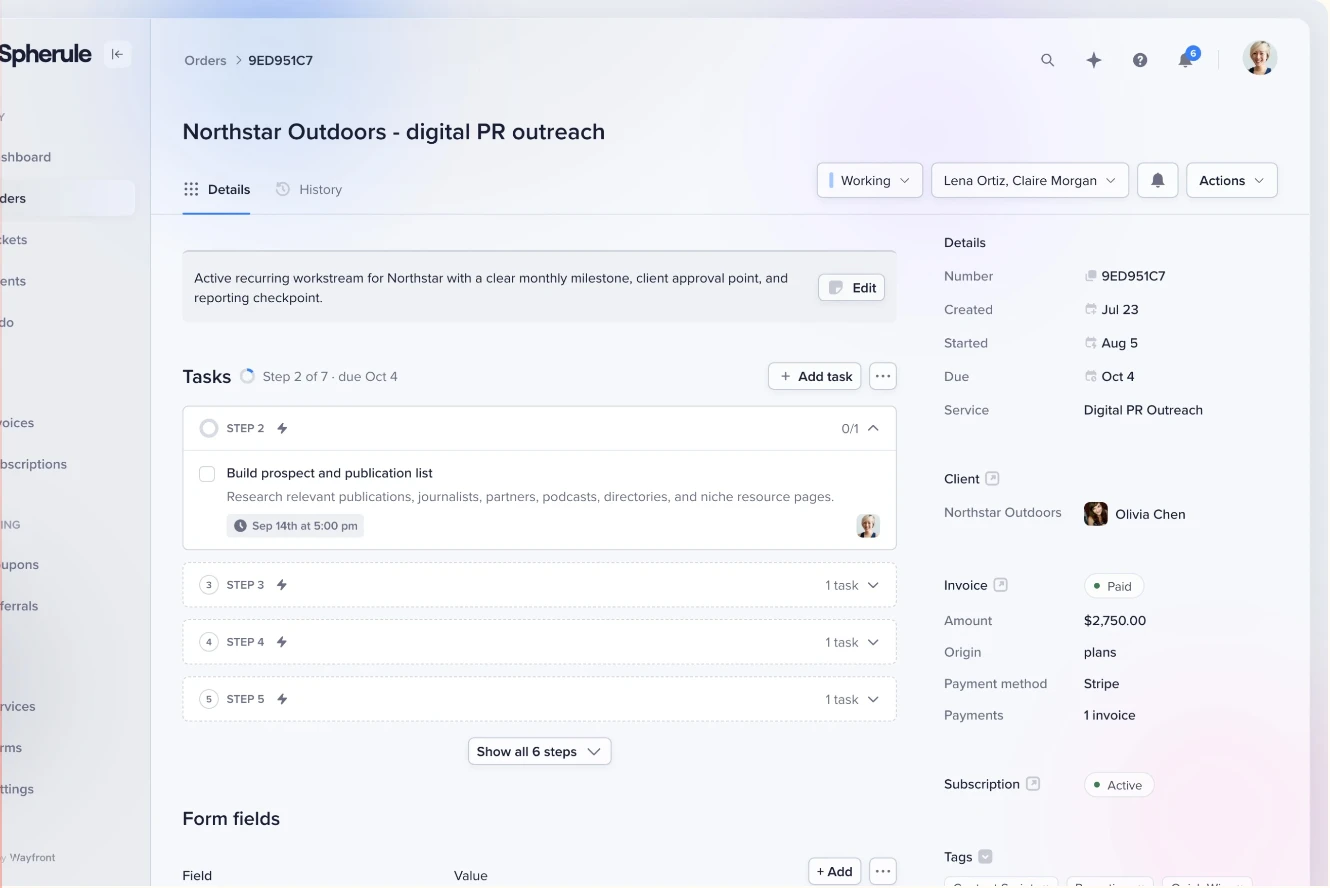Mark Step 2 circle as complete
The image size is (1330, 888).
coord(209,428)
